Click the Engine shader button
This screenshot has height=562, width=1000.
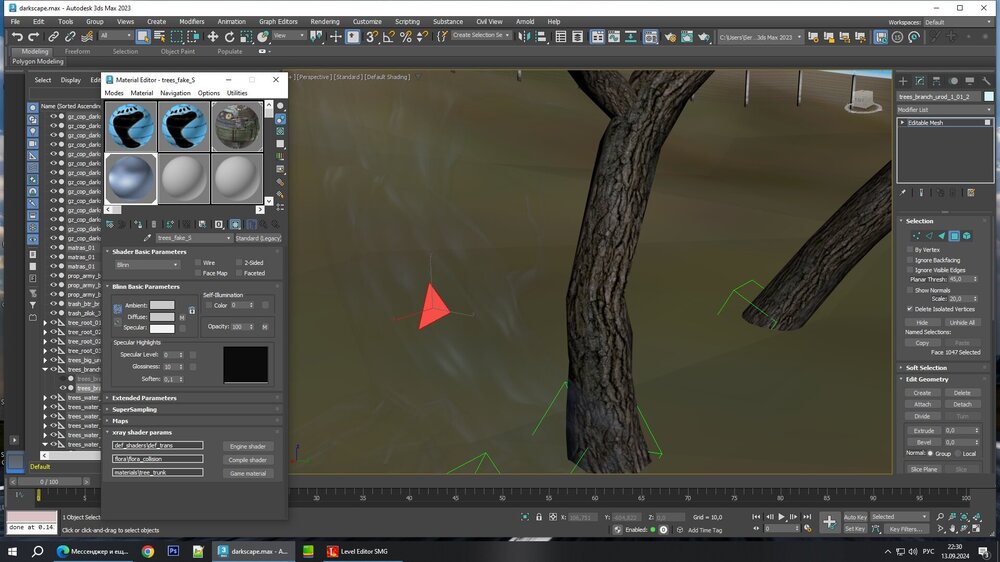coord(247,446)
